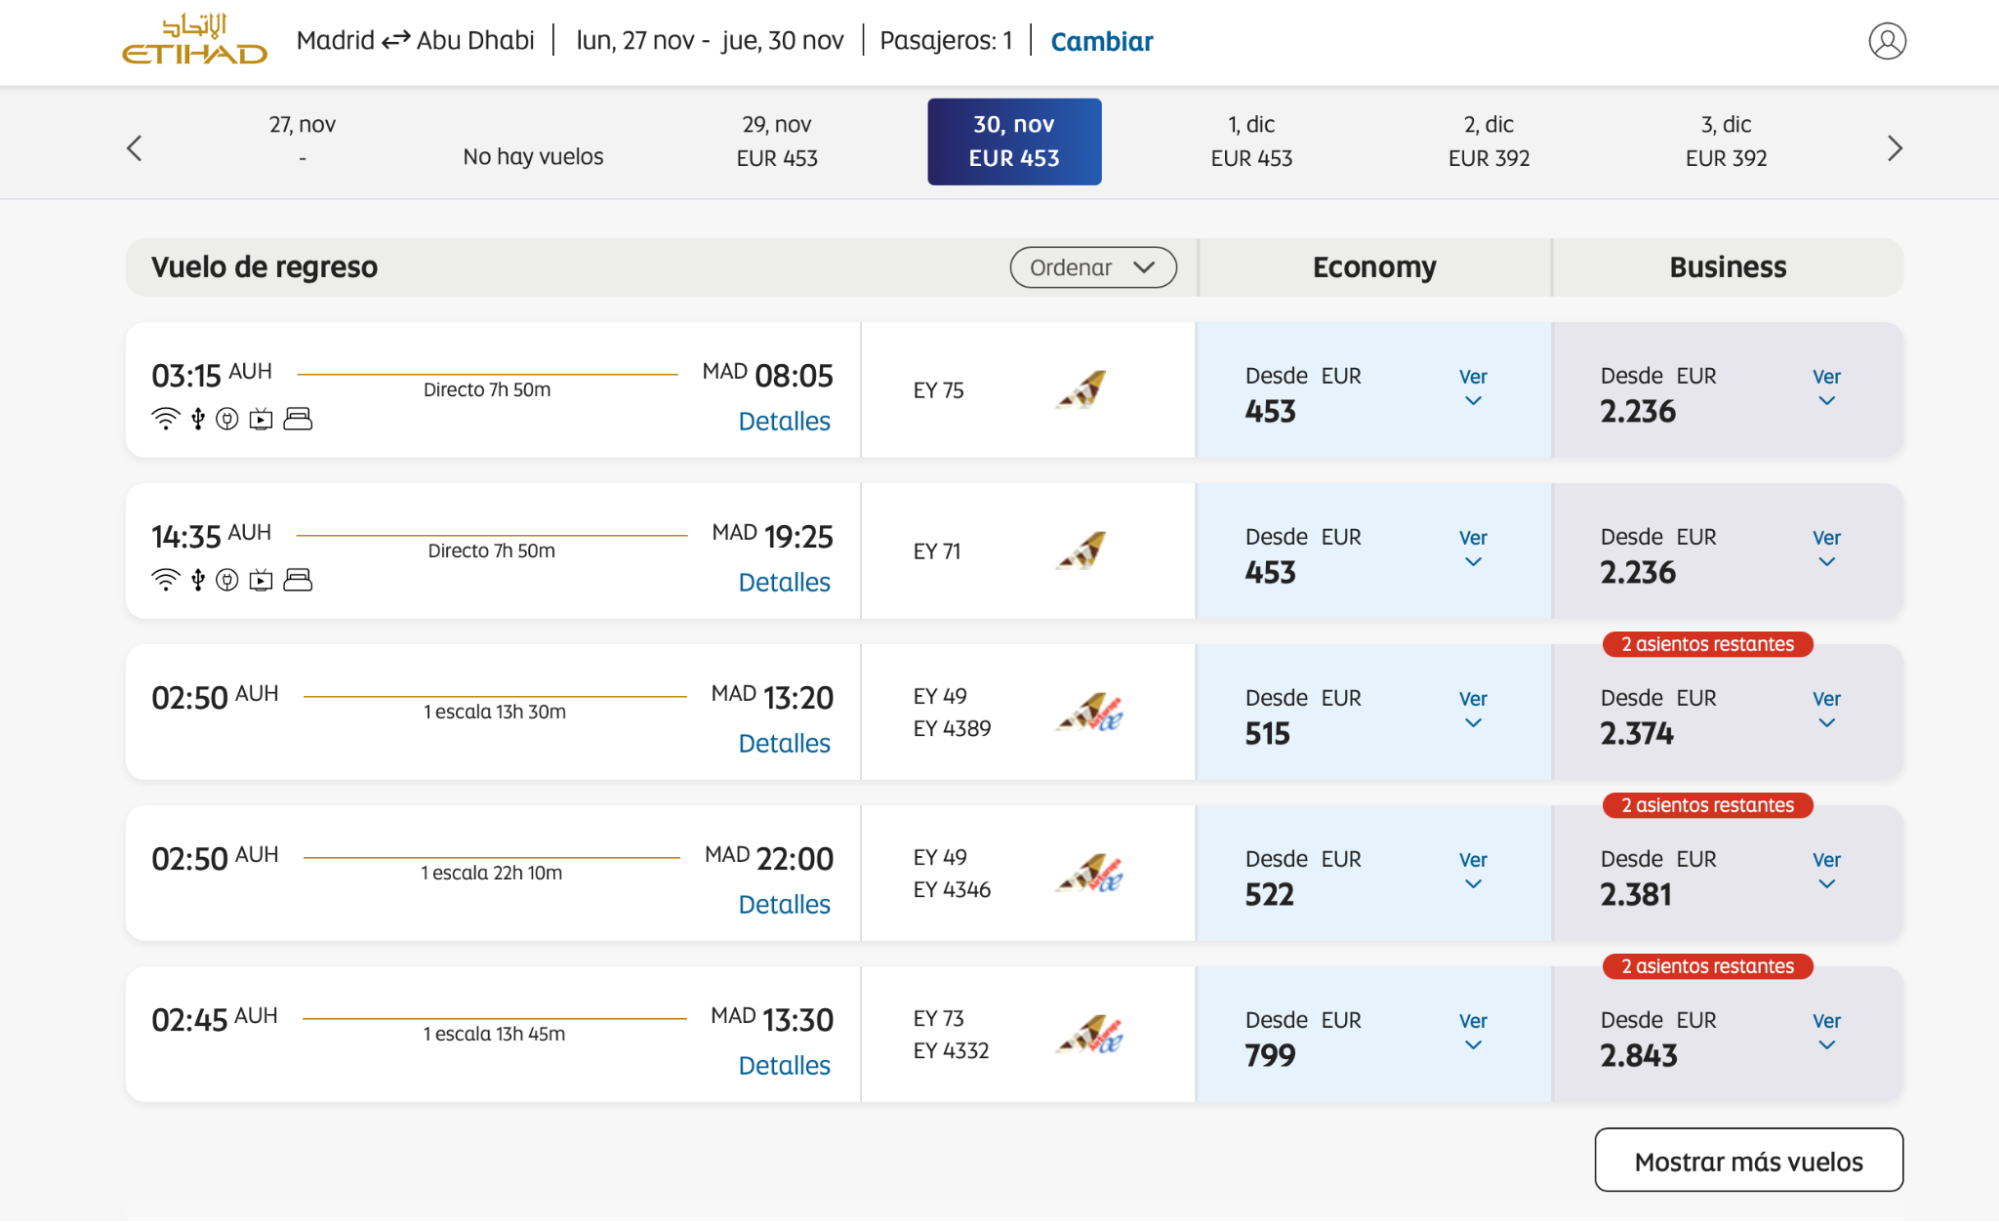The width and height of the screenshot is (1999, 1222).
Task: Click the Etihad logo in the header
Action: click(194, 40)
